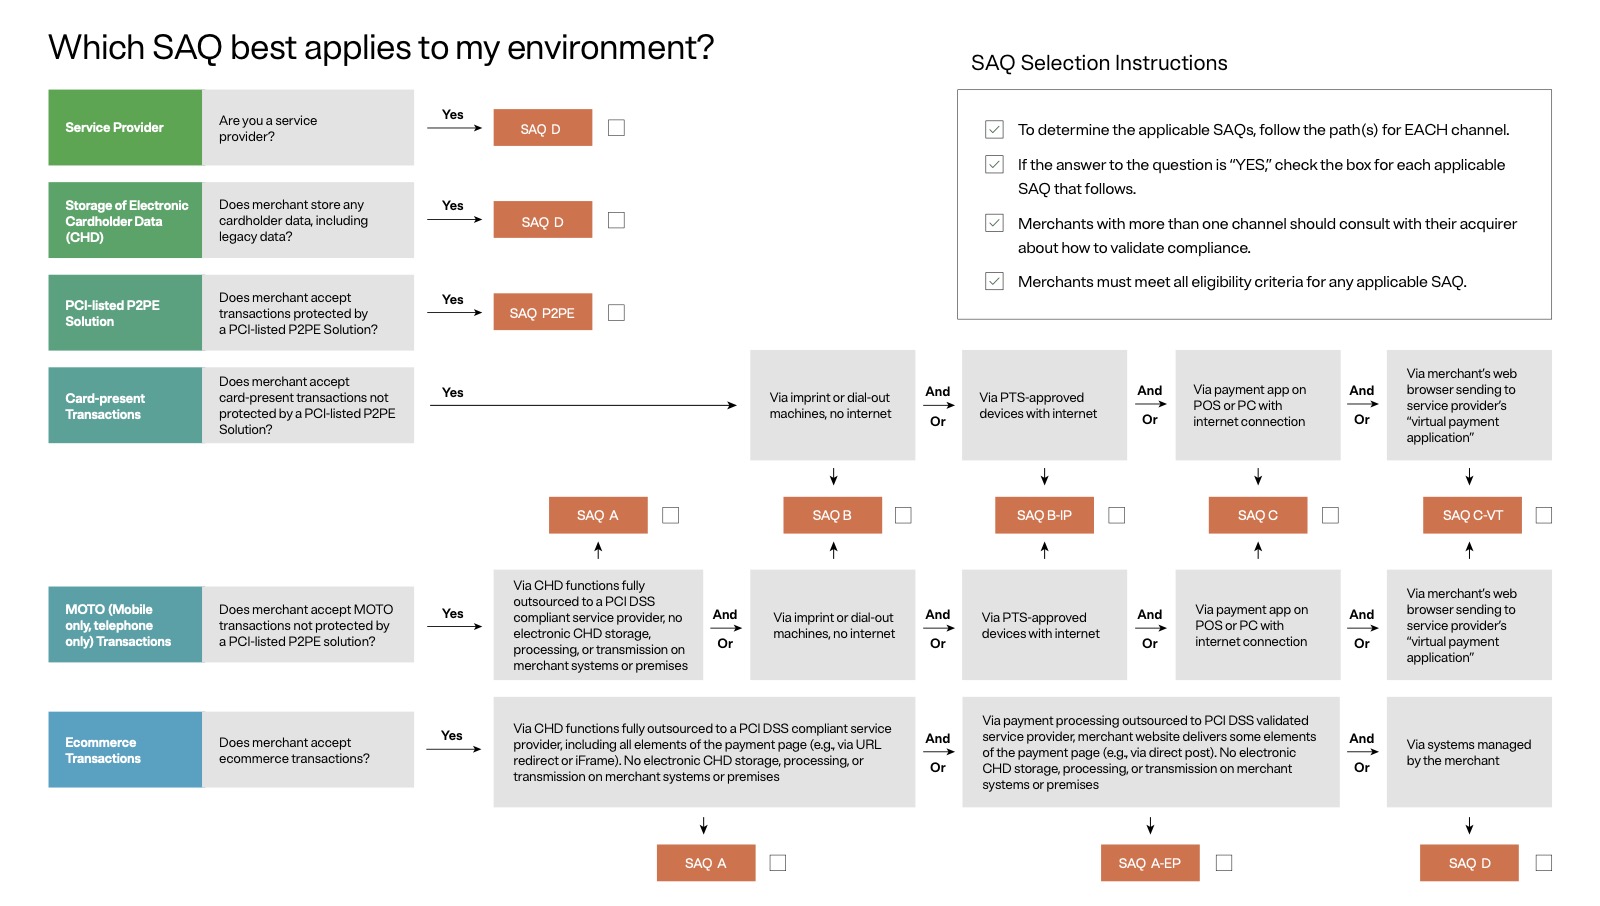Image resolution: width=1600 pixels, height=906 pixels.
Task: Select the blue Ecommerce Transactions tile
Action: [125, 750]
